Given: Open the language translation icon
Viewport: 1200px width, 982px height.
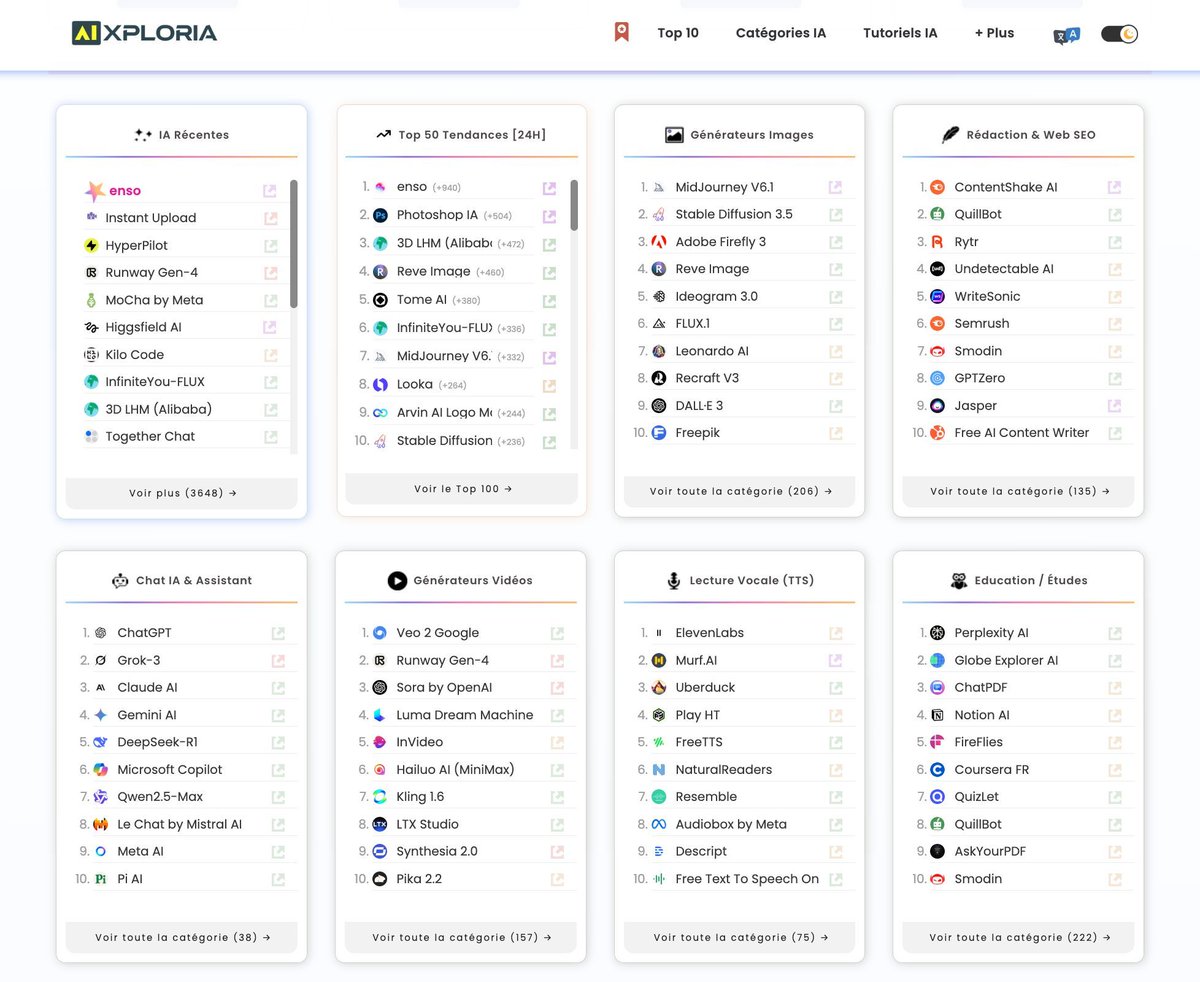Looking at the screenshot, I should 1066,35.
